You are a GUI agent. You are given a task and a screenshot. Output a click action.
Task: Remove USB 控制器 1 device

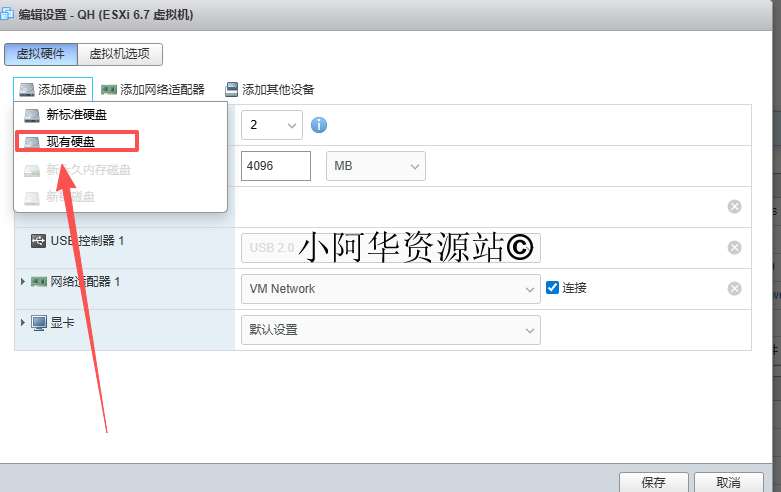(x=734, y=247)
